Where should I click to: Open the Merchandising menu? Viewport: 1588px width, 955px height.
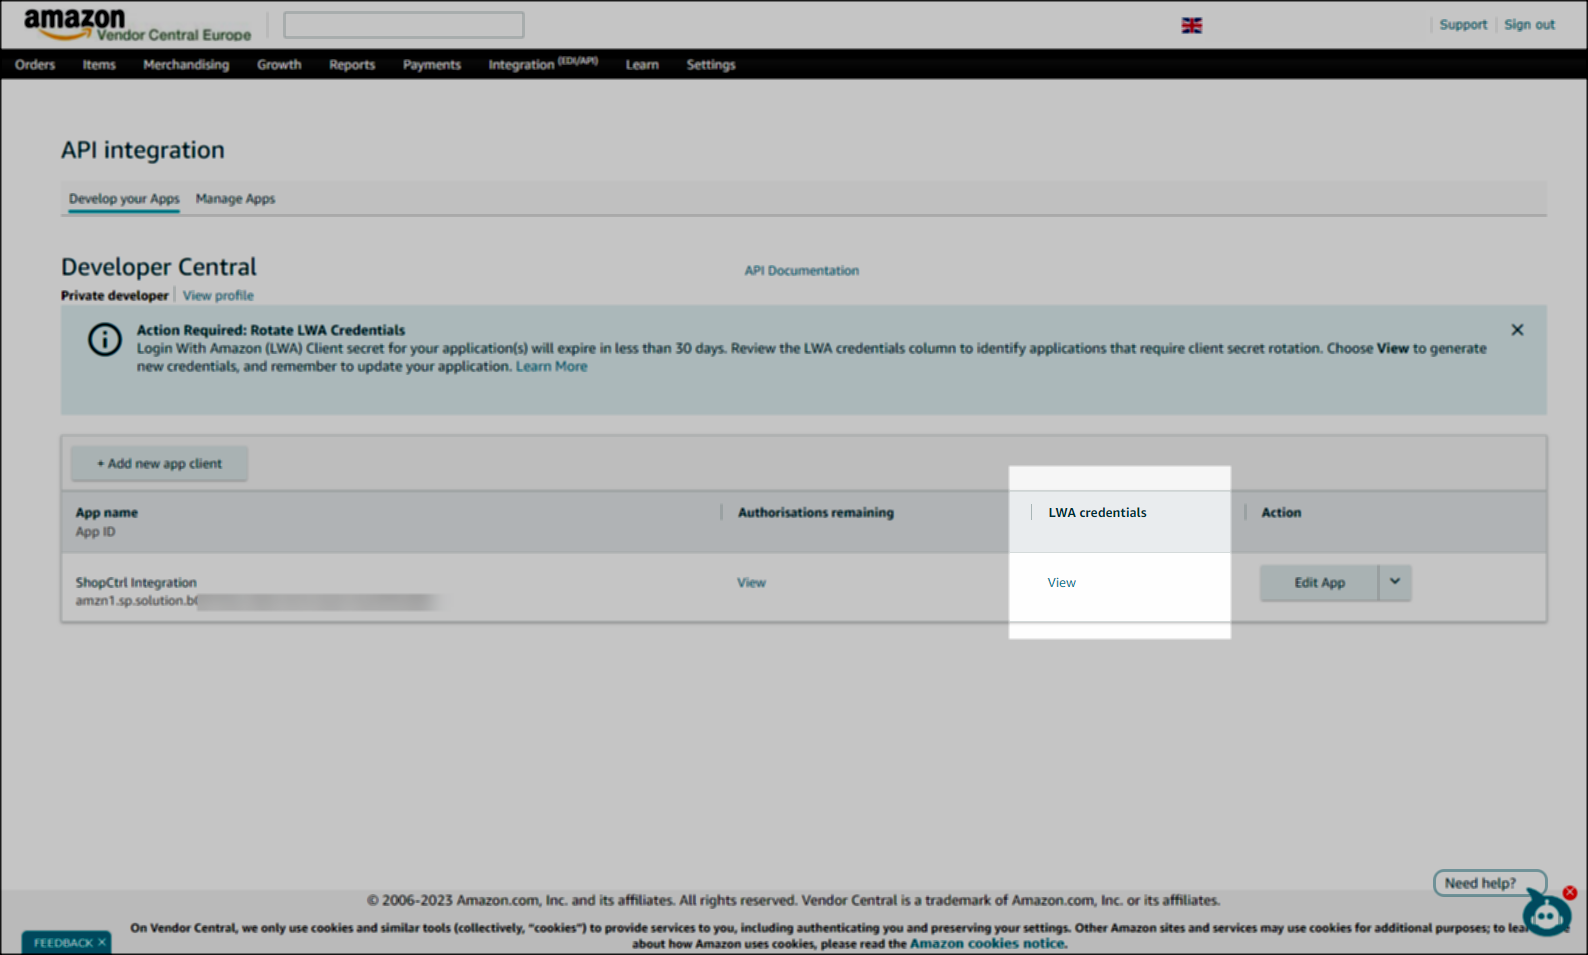(186, 64)
